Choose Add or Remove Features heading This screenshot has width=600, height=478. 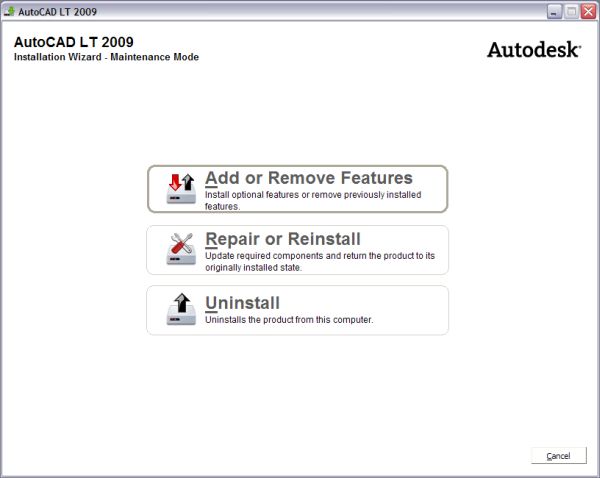309,178
